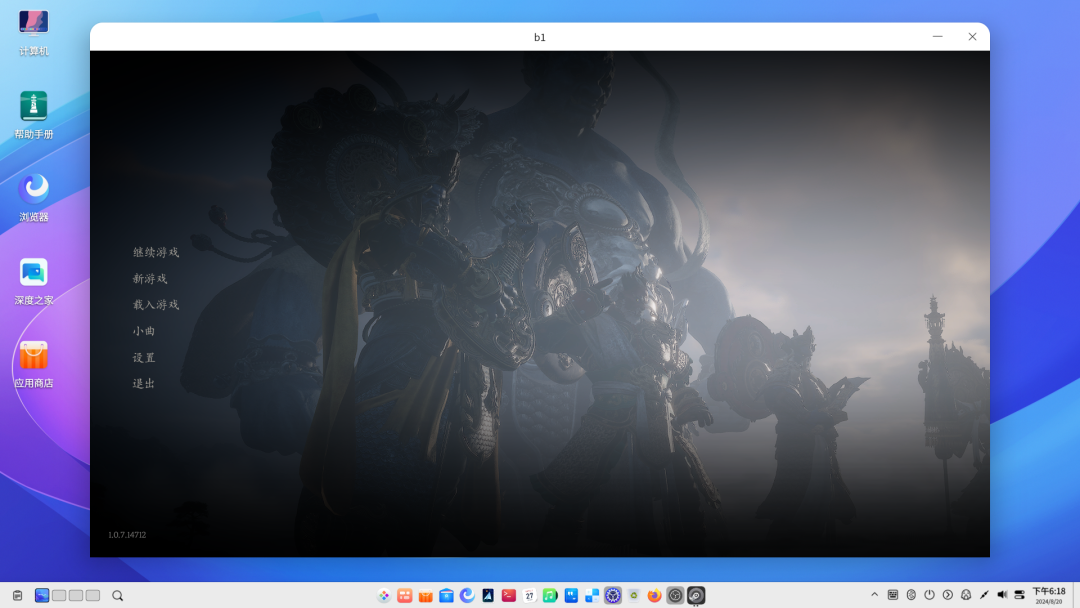Open the app launcher at taskbar left
The width and height of the screenshot is (1080, 608).
pyautogui.click(x=383, y=594)
